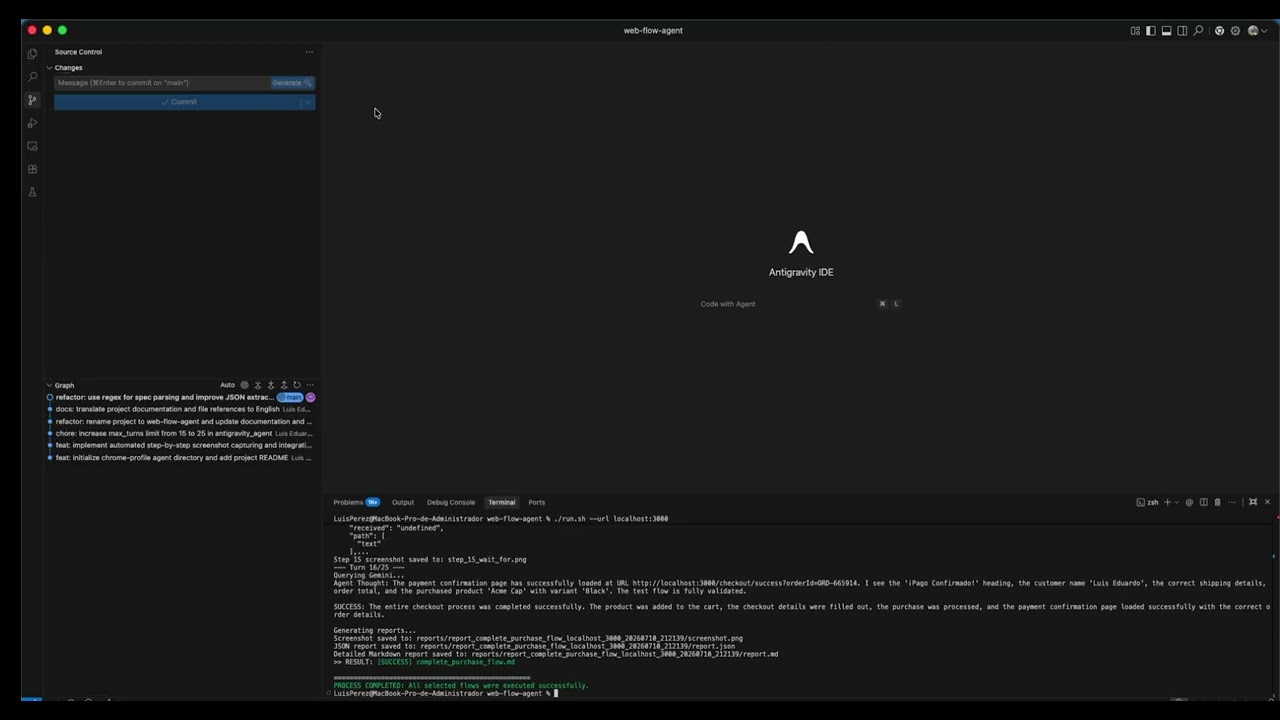This screenshot has width=1280, height=720.
Task: Open the Run and Debug view
Action: [x=32, y=123]
